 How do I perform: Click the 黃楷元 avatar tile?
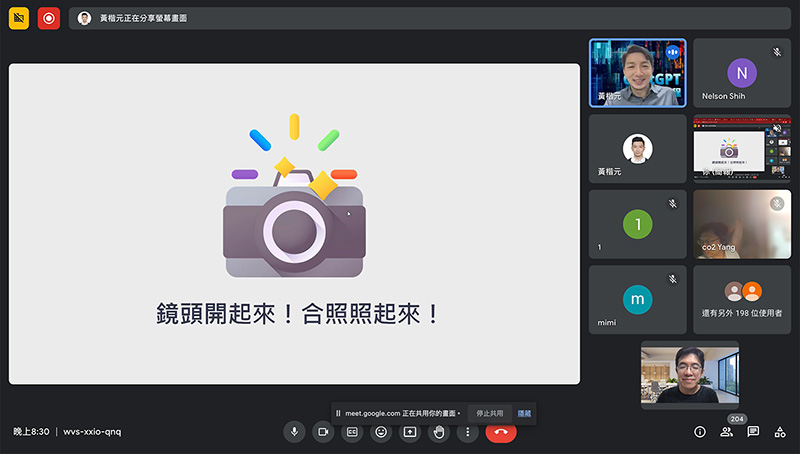(x=638, y=148)
